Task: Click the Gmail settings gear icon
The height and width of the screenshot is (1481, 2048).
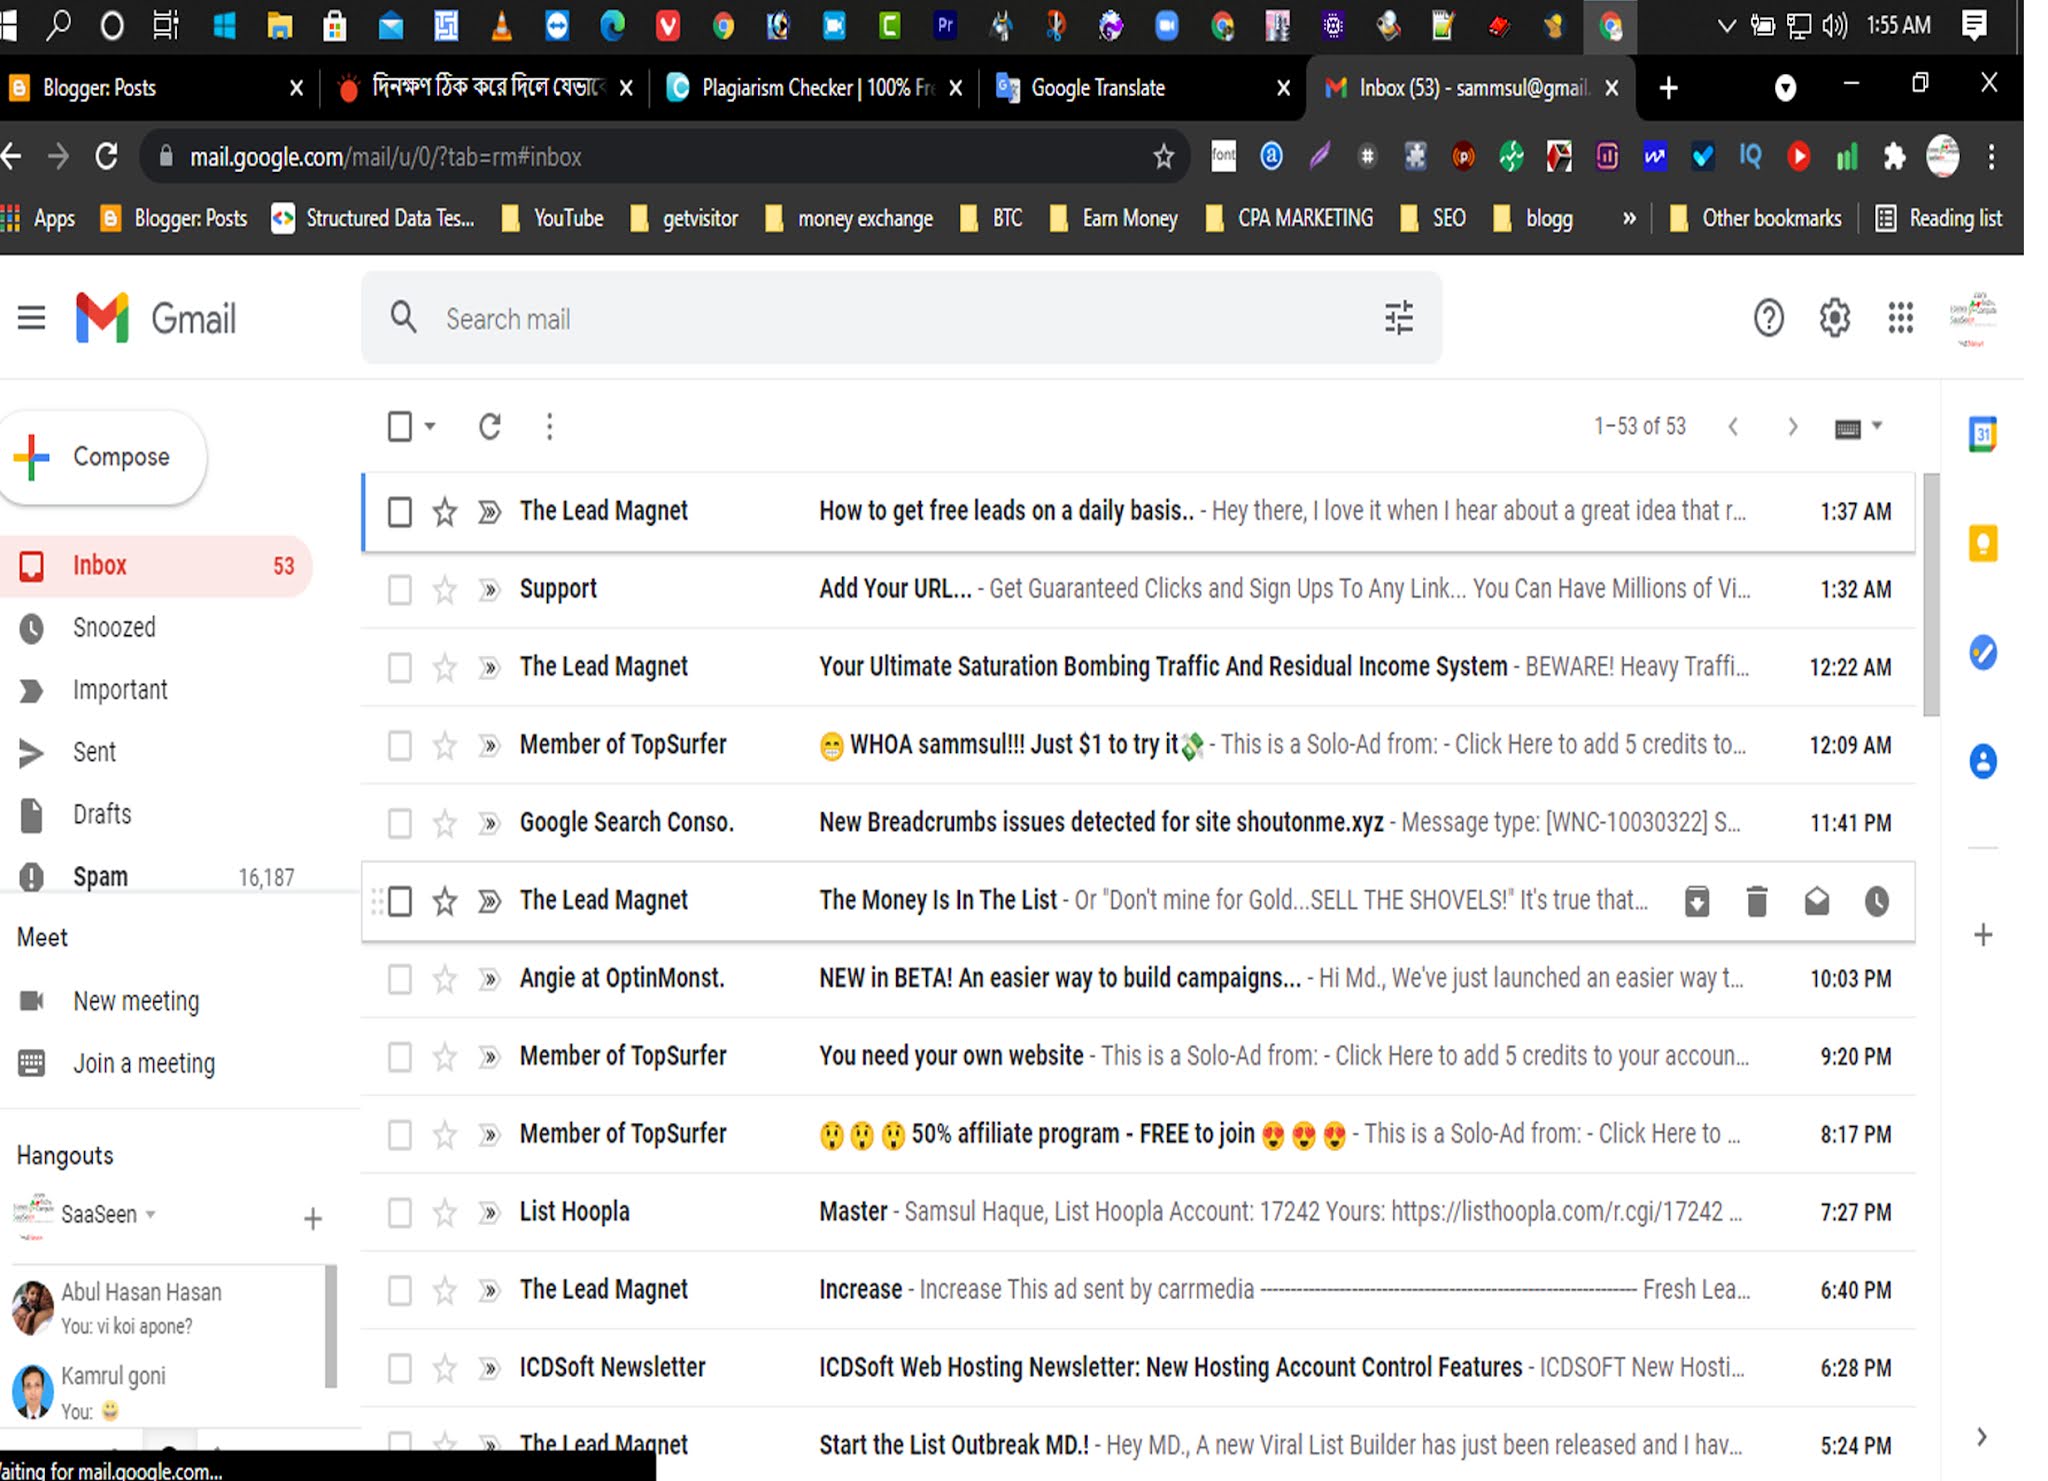Action: [1834, 319]
